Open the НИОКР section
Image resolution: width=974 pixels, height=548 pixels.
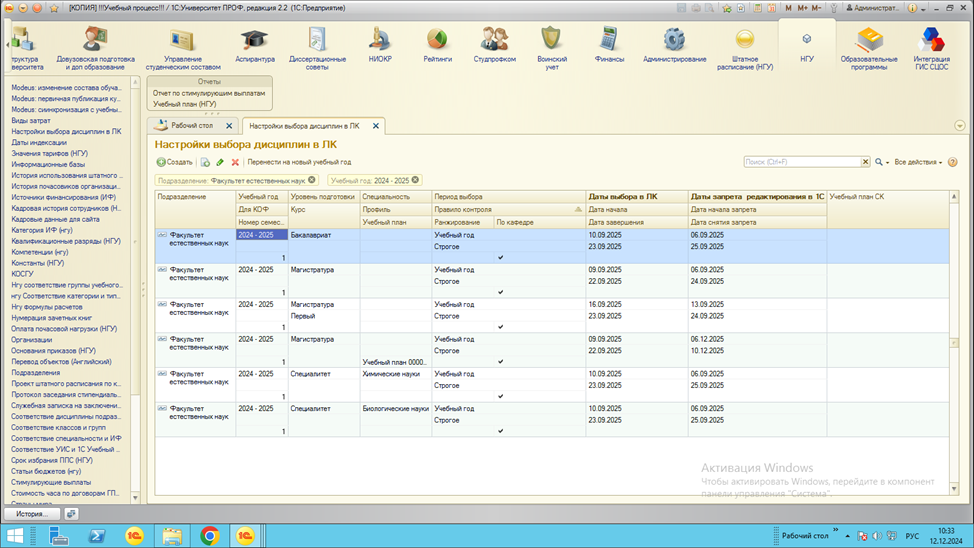point(380,46)
